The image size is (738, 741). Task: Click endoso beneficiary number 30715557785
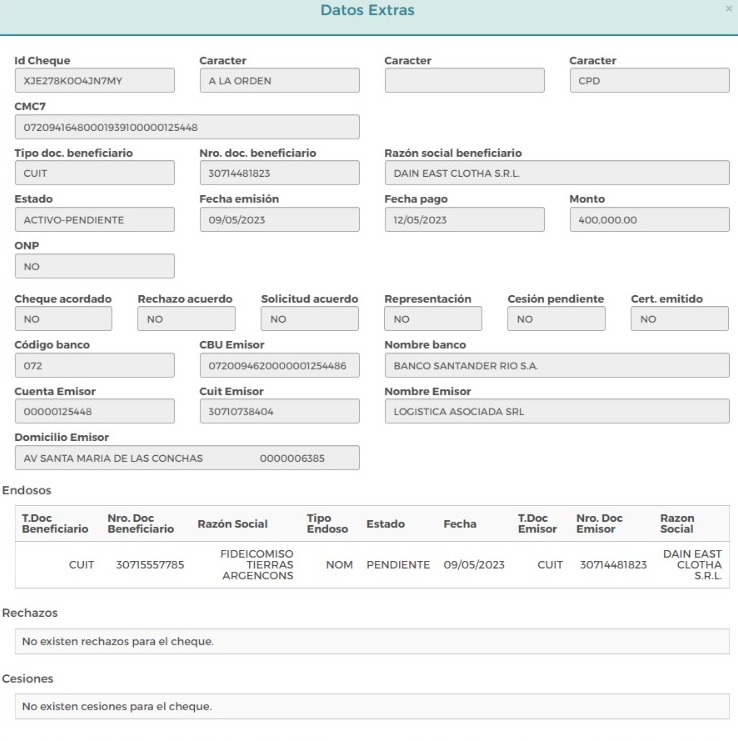150,565
